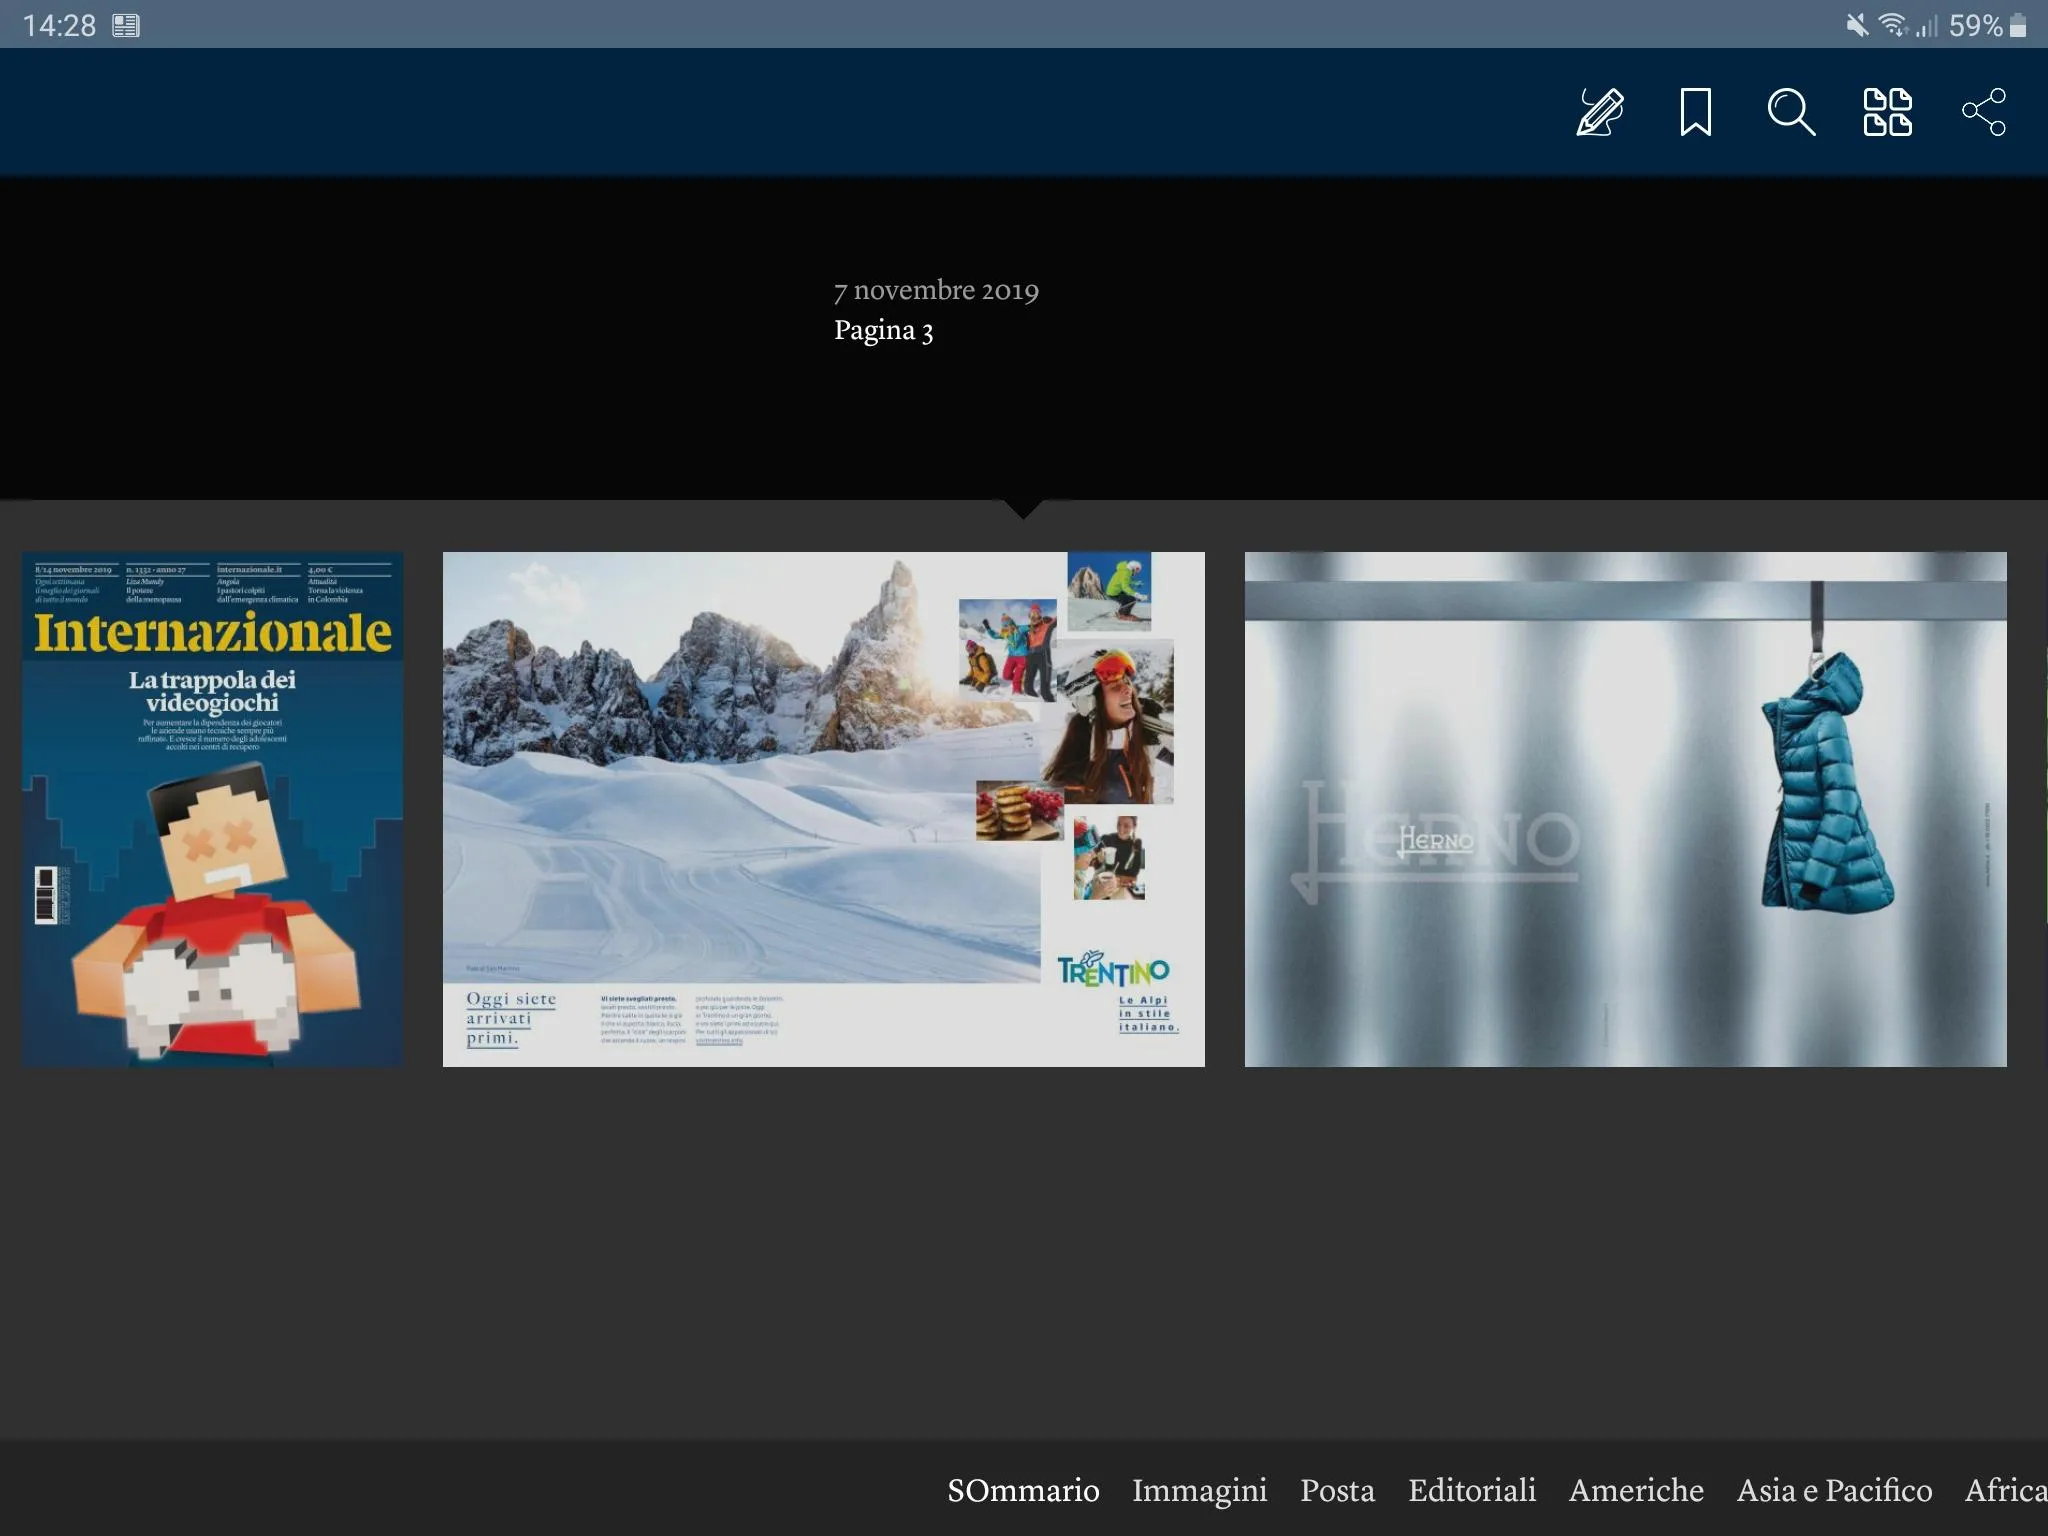Go to the Posta section

click(1337, 1490)
